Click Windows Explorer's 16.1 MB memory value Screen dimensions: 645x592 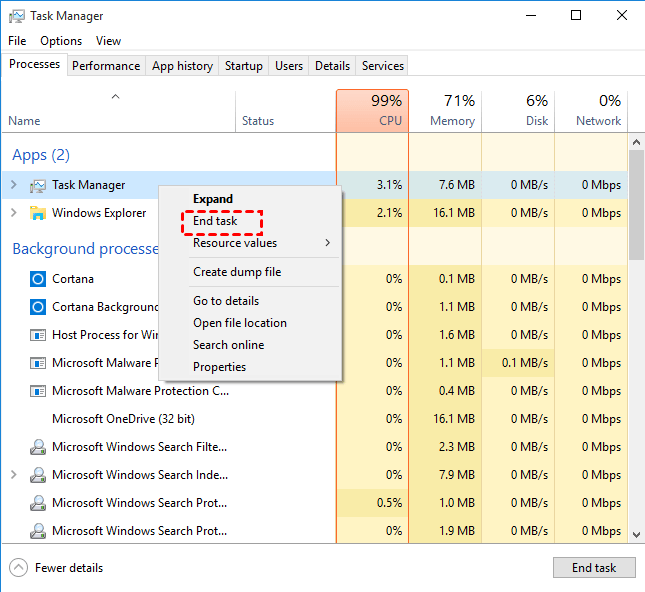454,213
